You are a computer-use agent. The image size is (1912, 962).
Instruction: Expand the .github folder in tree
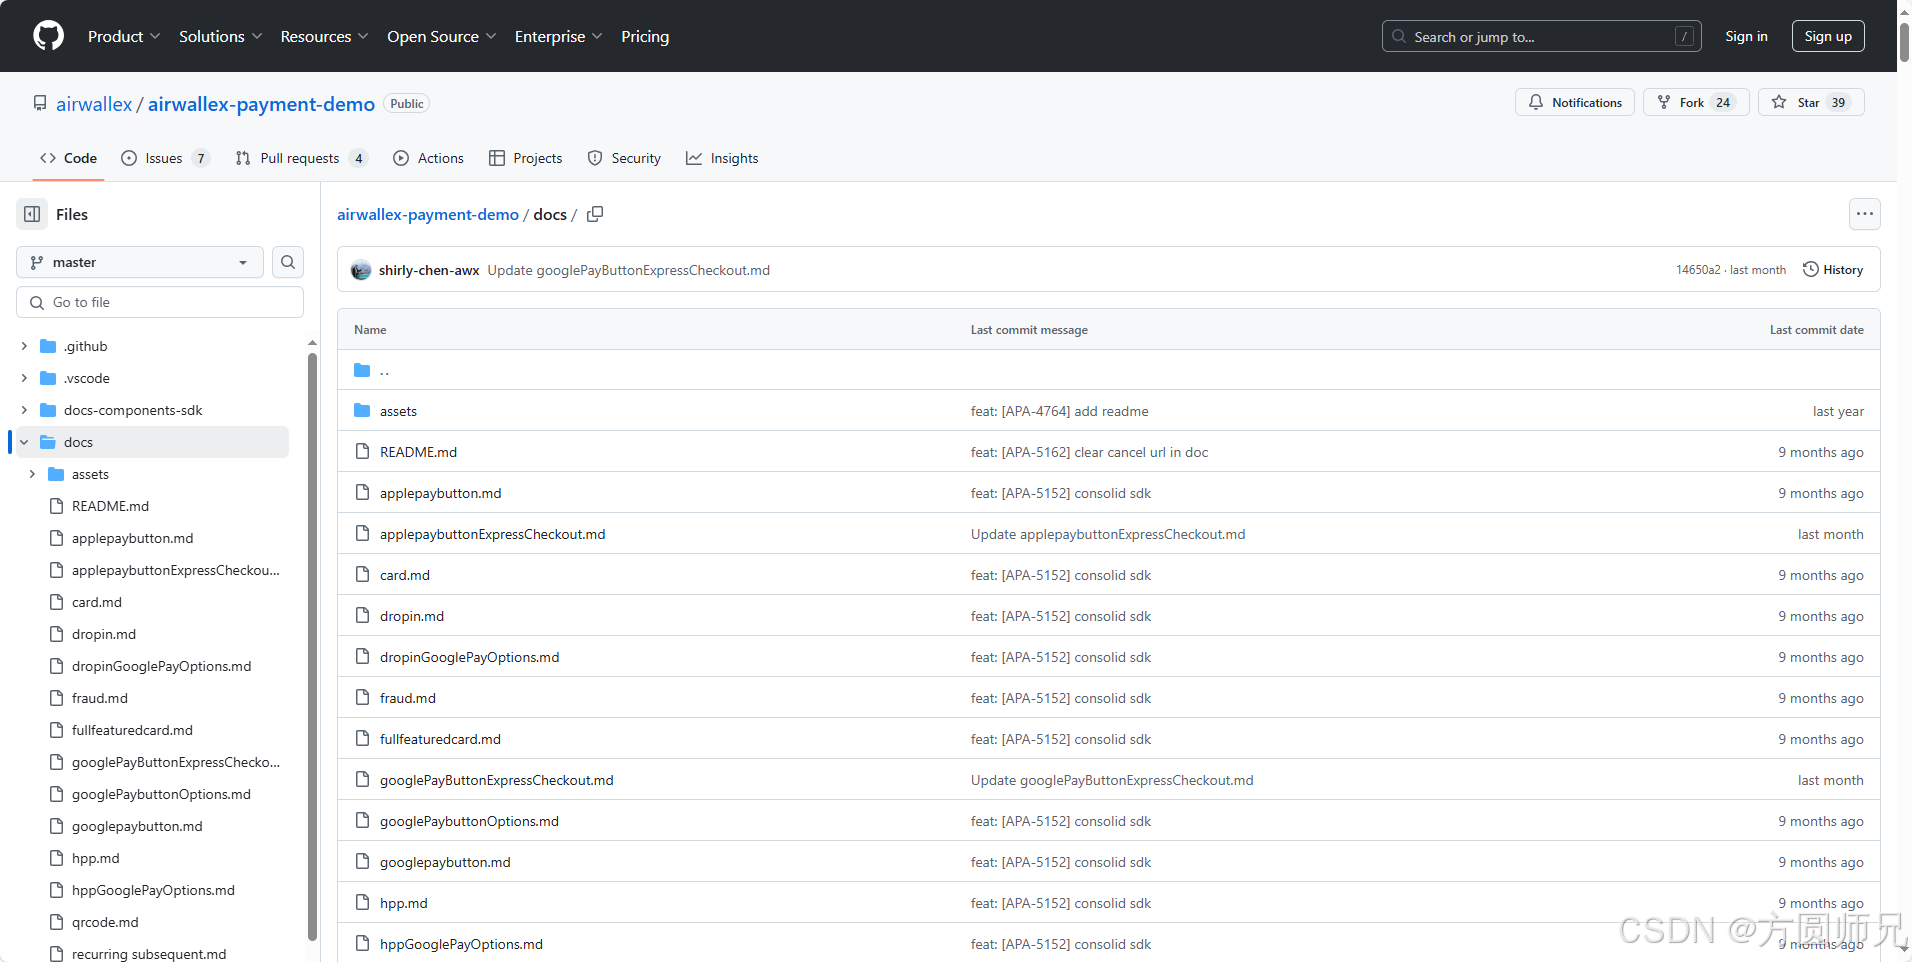pyautogui.click(x=24, y=346)
